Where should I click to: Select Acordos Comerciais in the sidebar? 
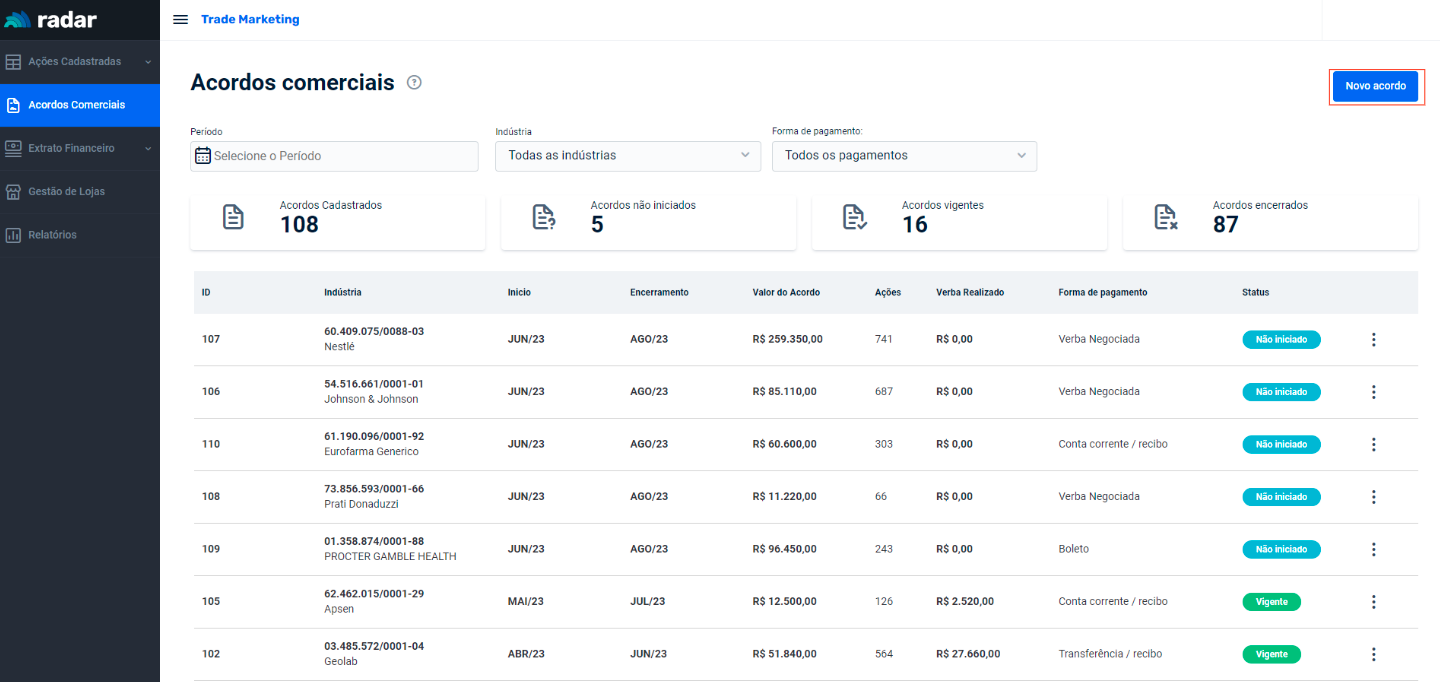[77, 105]
